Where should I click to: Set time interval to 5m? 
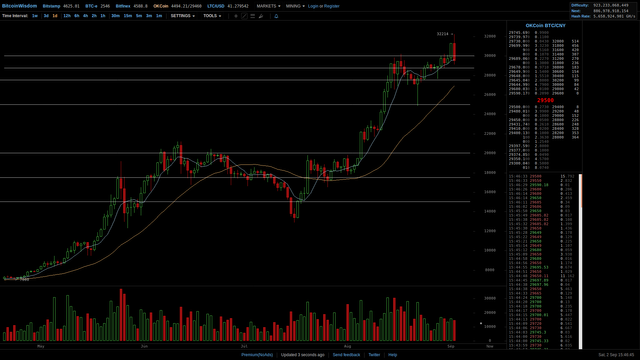[x=139, y=16]
